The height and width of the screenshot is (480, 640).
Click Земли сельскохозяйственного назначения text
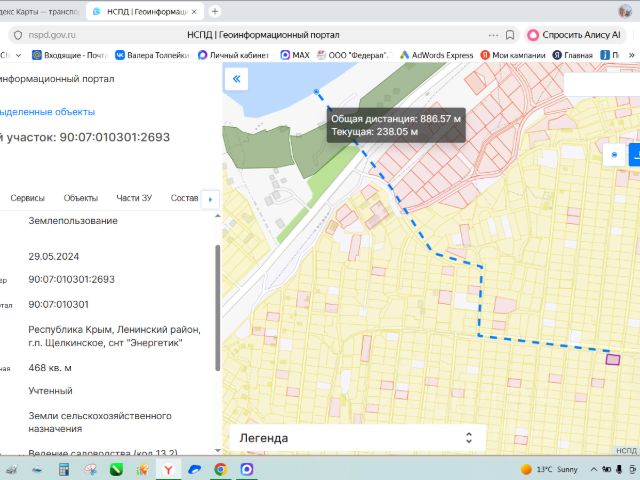coord(100,422)
